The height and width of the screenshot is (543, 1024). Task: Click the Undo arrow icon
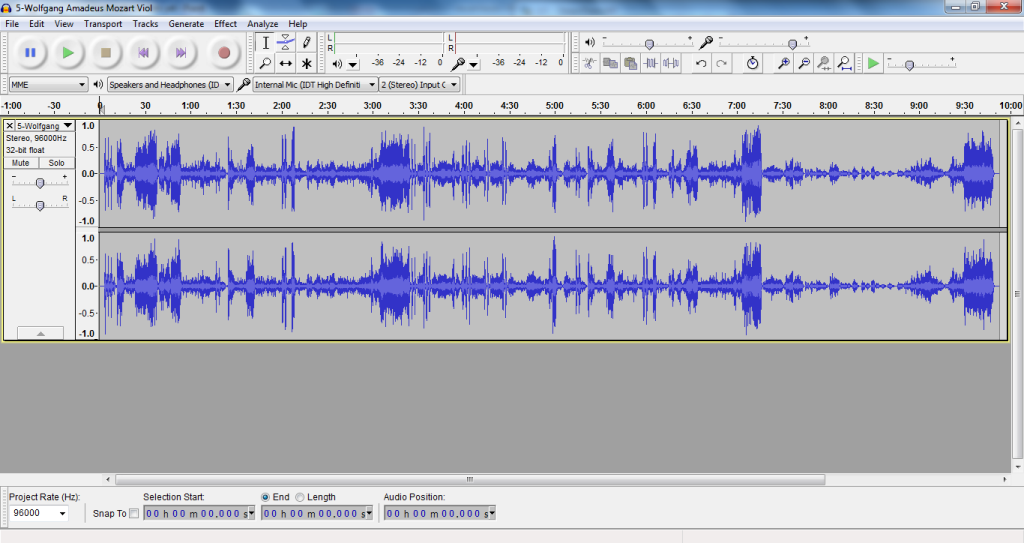click(701, 63)
